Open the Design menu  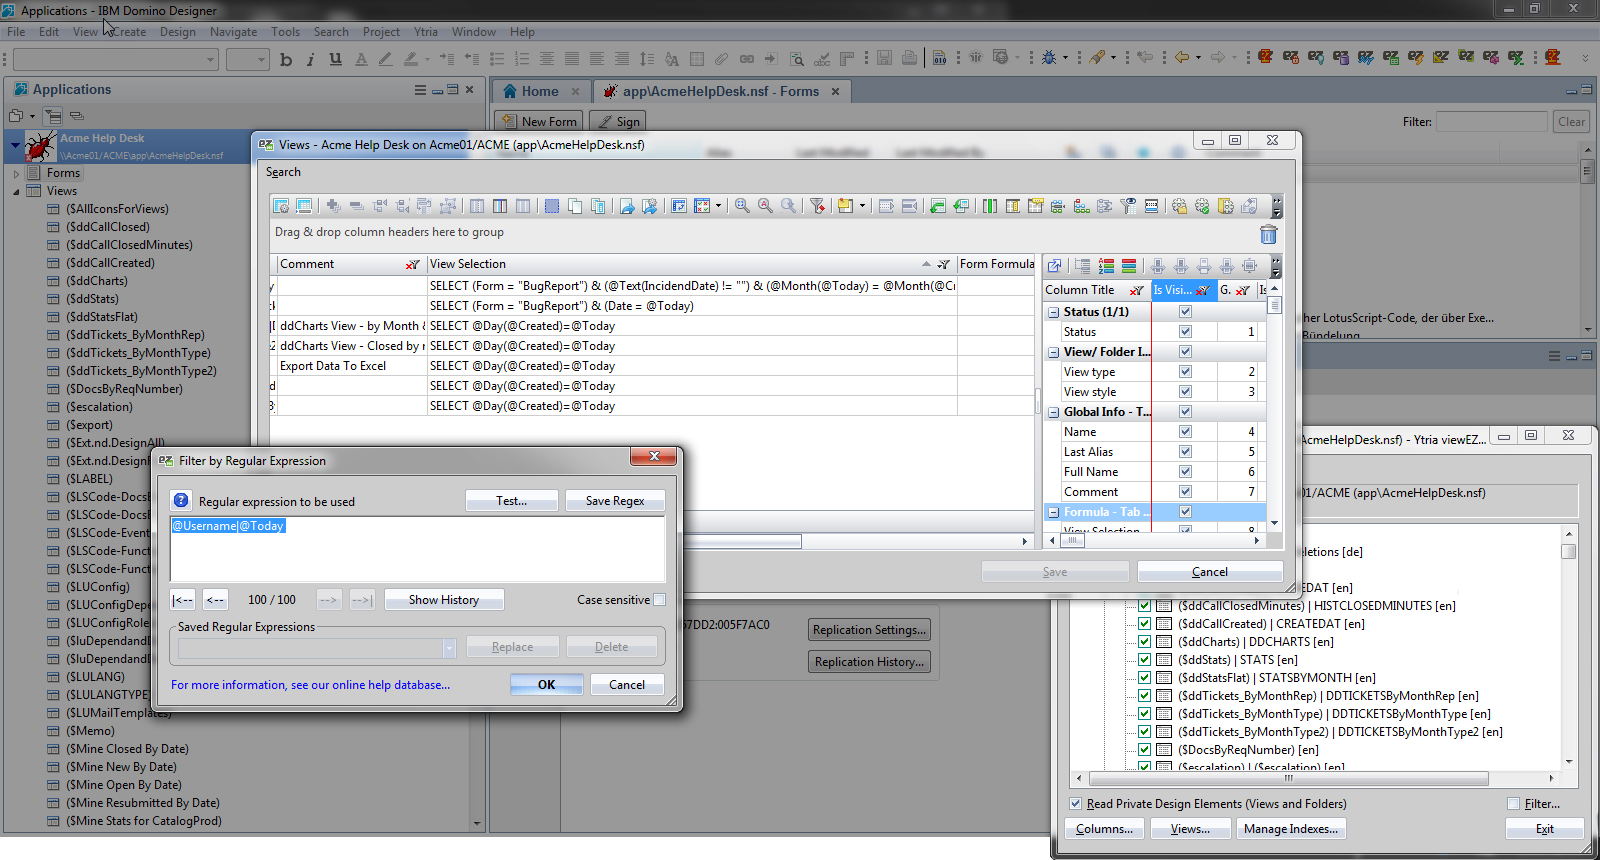click(178, 32)
